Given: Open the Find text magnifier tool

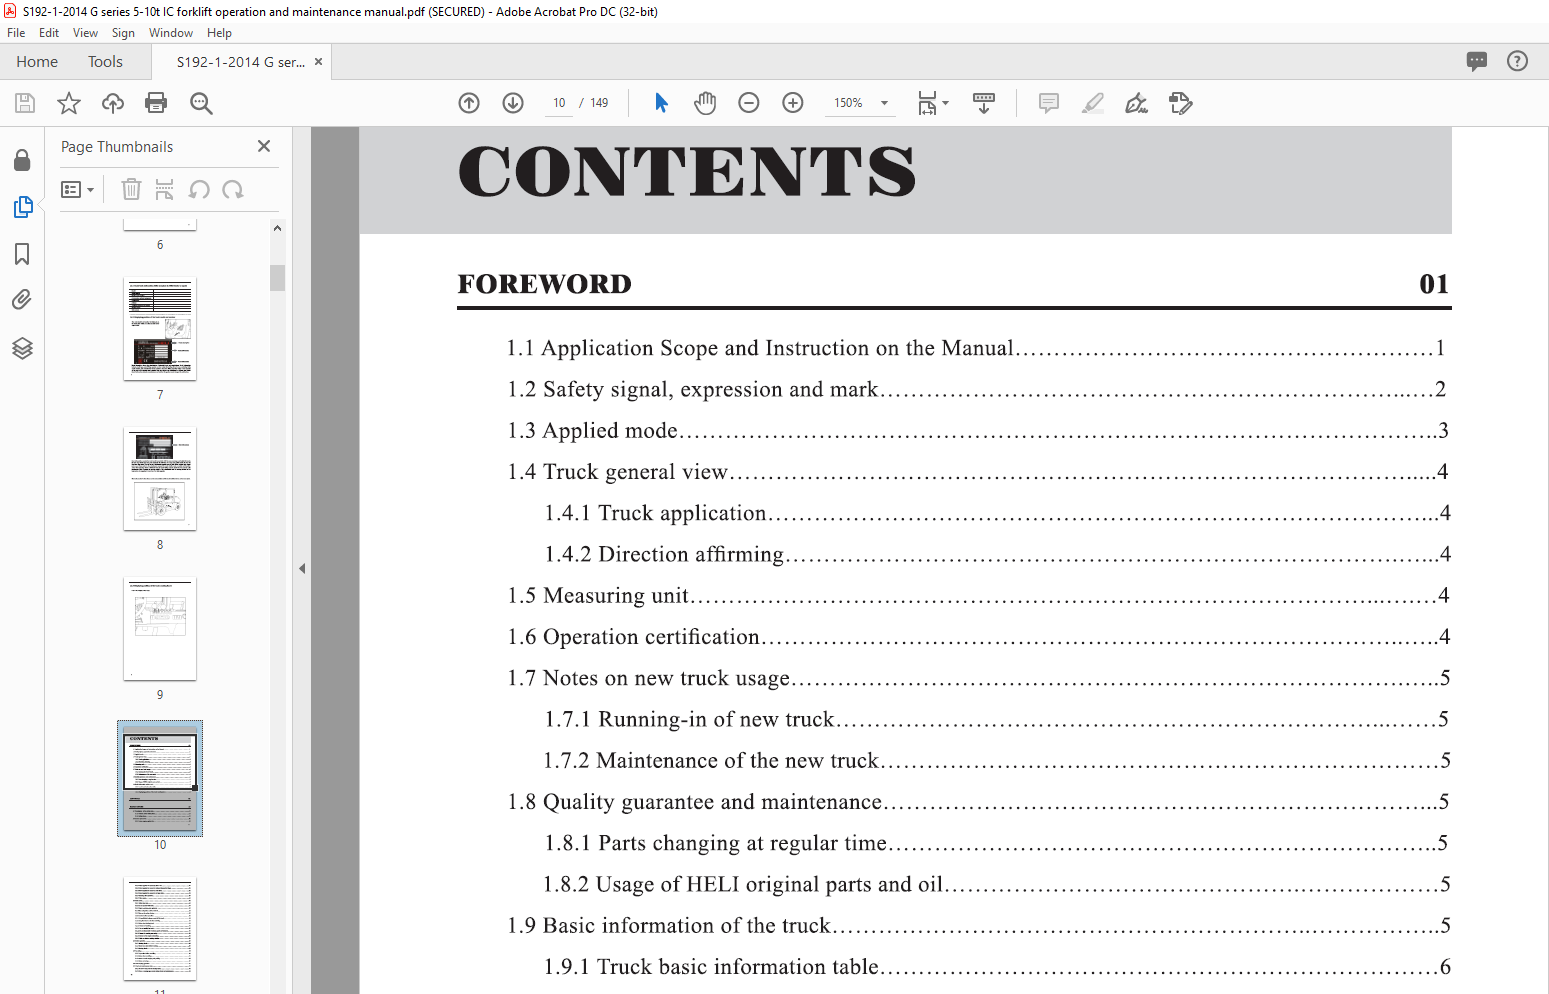Looking at the screenshot, I should tap(201, 103).
